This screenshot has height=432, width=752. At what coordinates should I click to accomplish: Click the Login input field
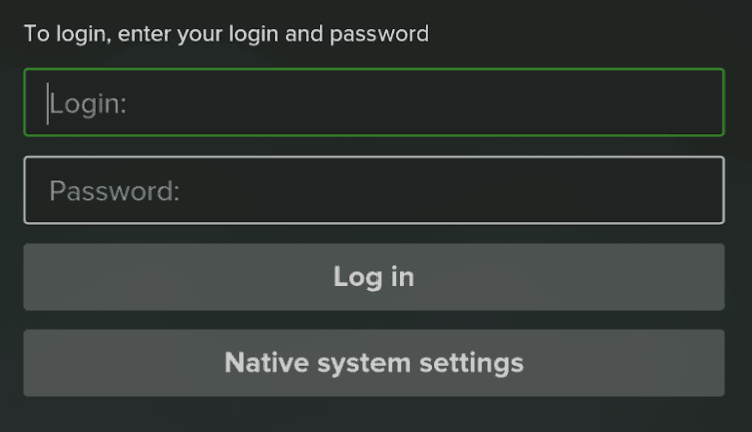(374, 102)
